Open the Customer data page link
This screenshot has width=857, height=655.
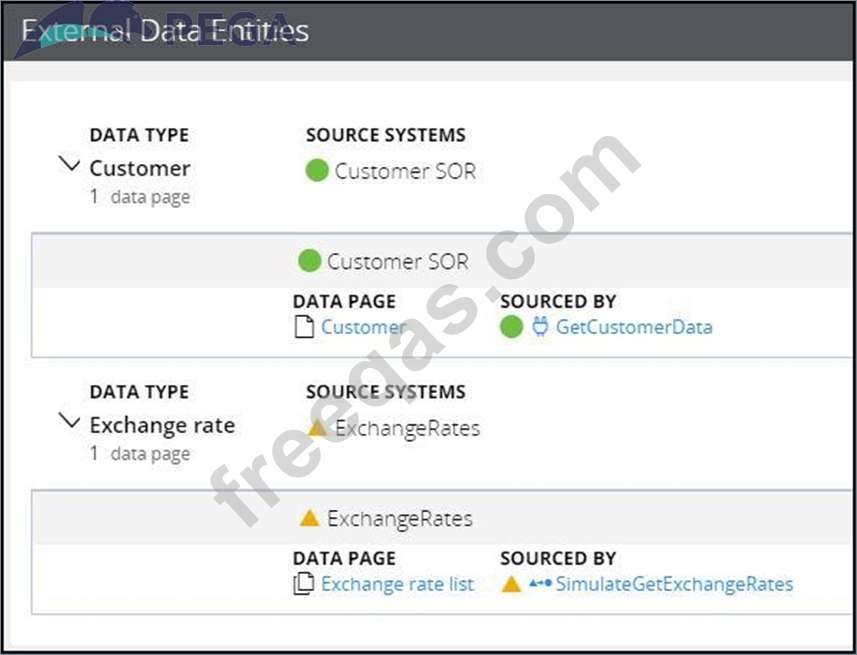(x=363, y=327)
